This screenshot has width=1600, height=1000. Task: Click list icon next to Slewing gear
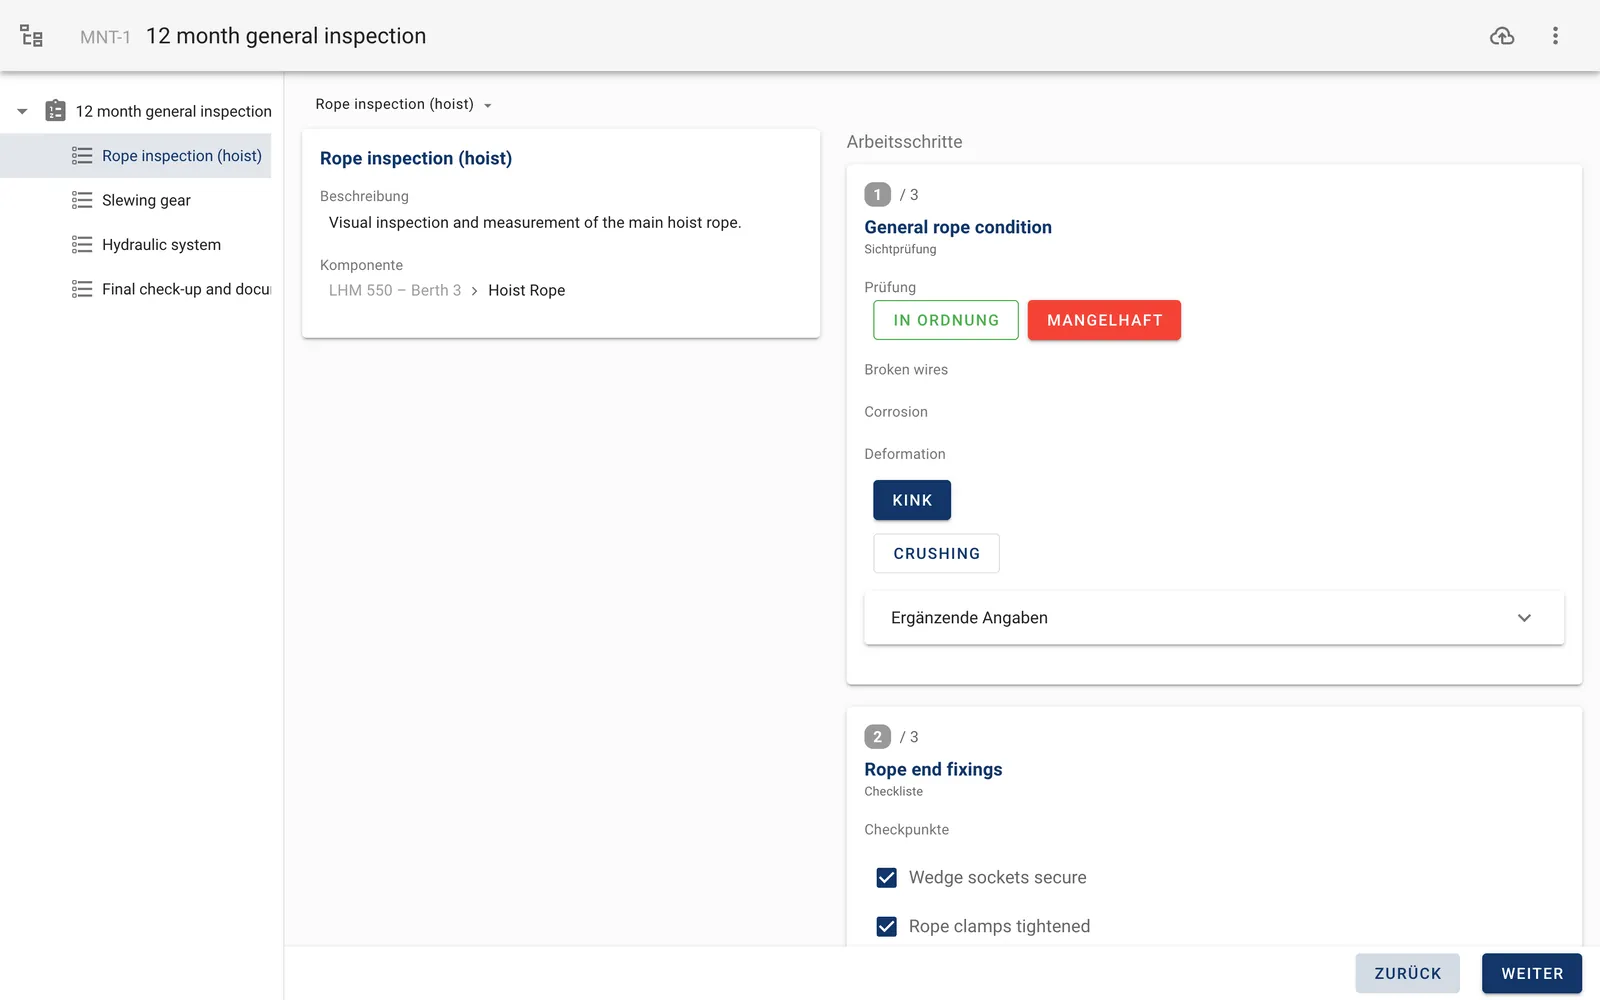[x=82, y=200]
